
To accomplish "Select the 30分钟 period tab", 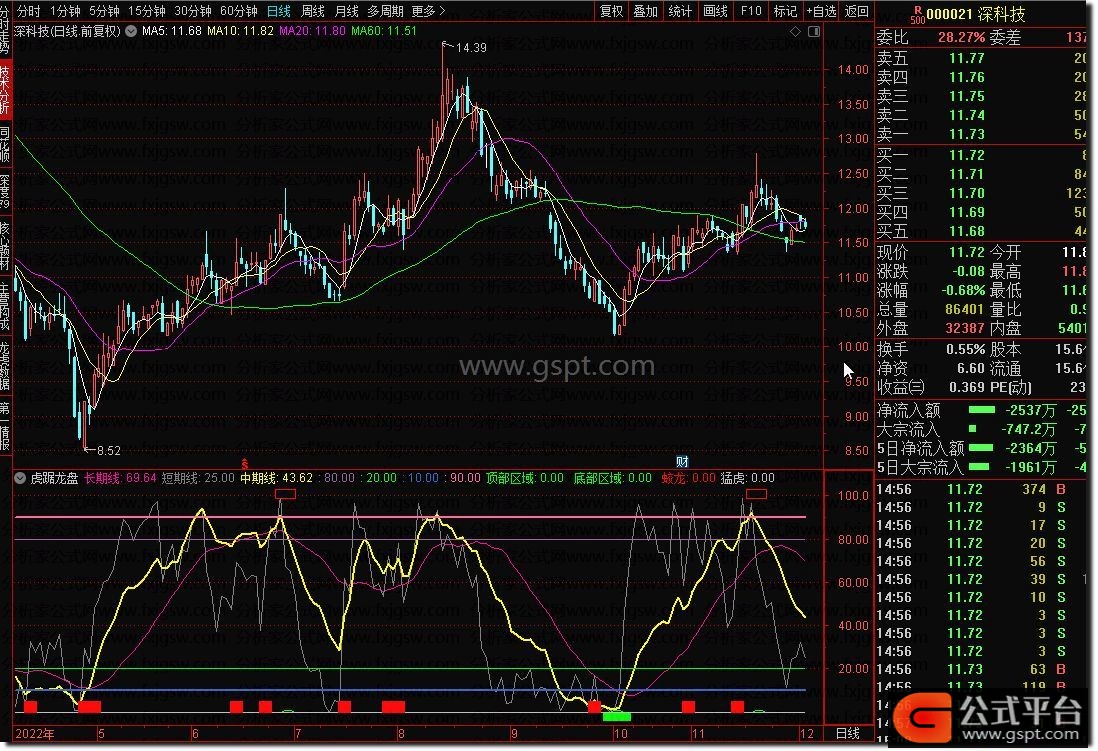I will point(192,11).
